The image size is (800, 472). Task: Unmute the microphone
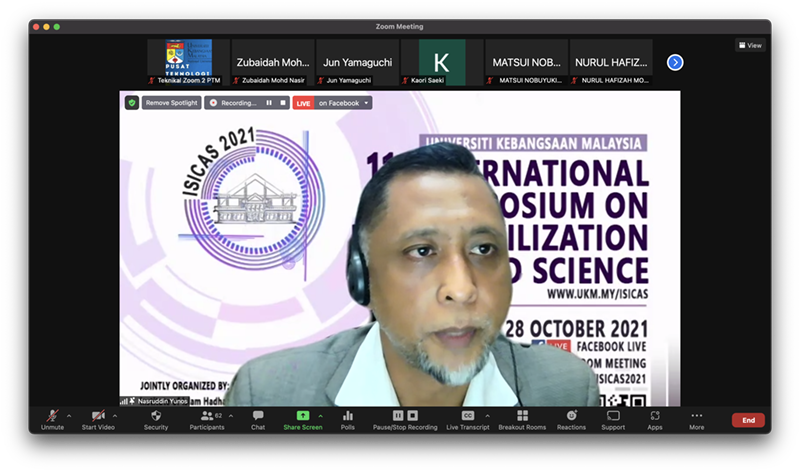coord(53,418)
